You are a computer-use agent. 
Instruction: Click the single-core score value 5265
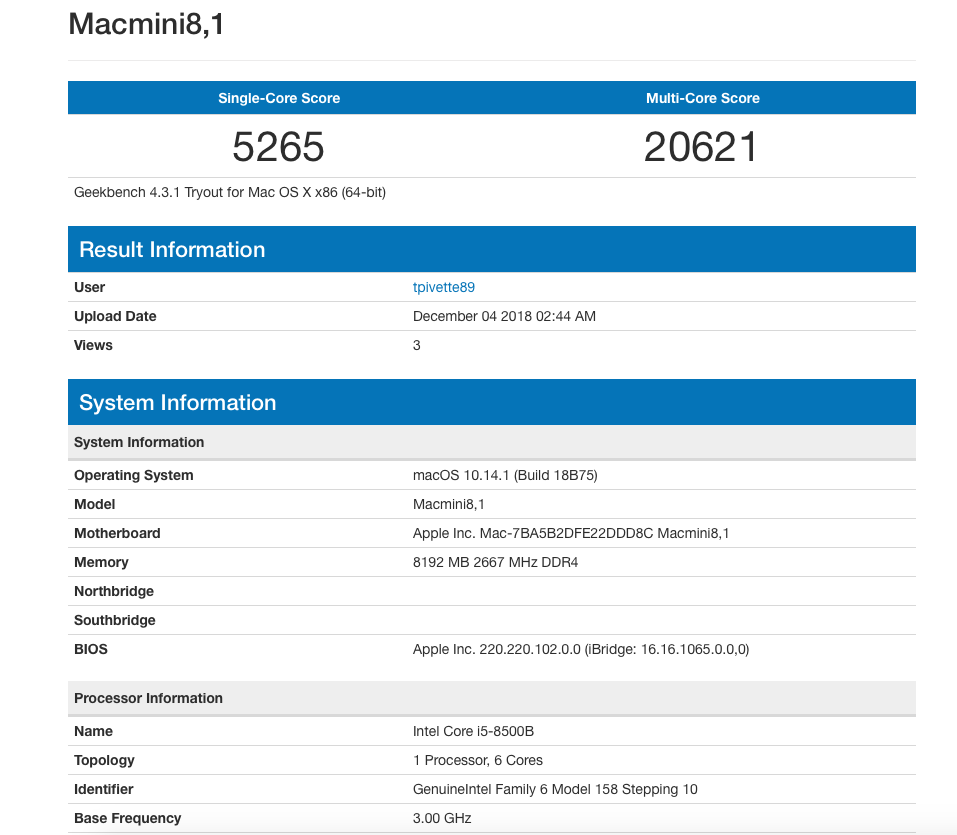point(278,146)
